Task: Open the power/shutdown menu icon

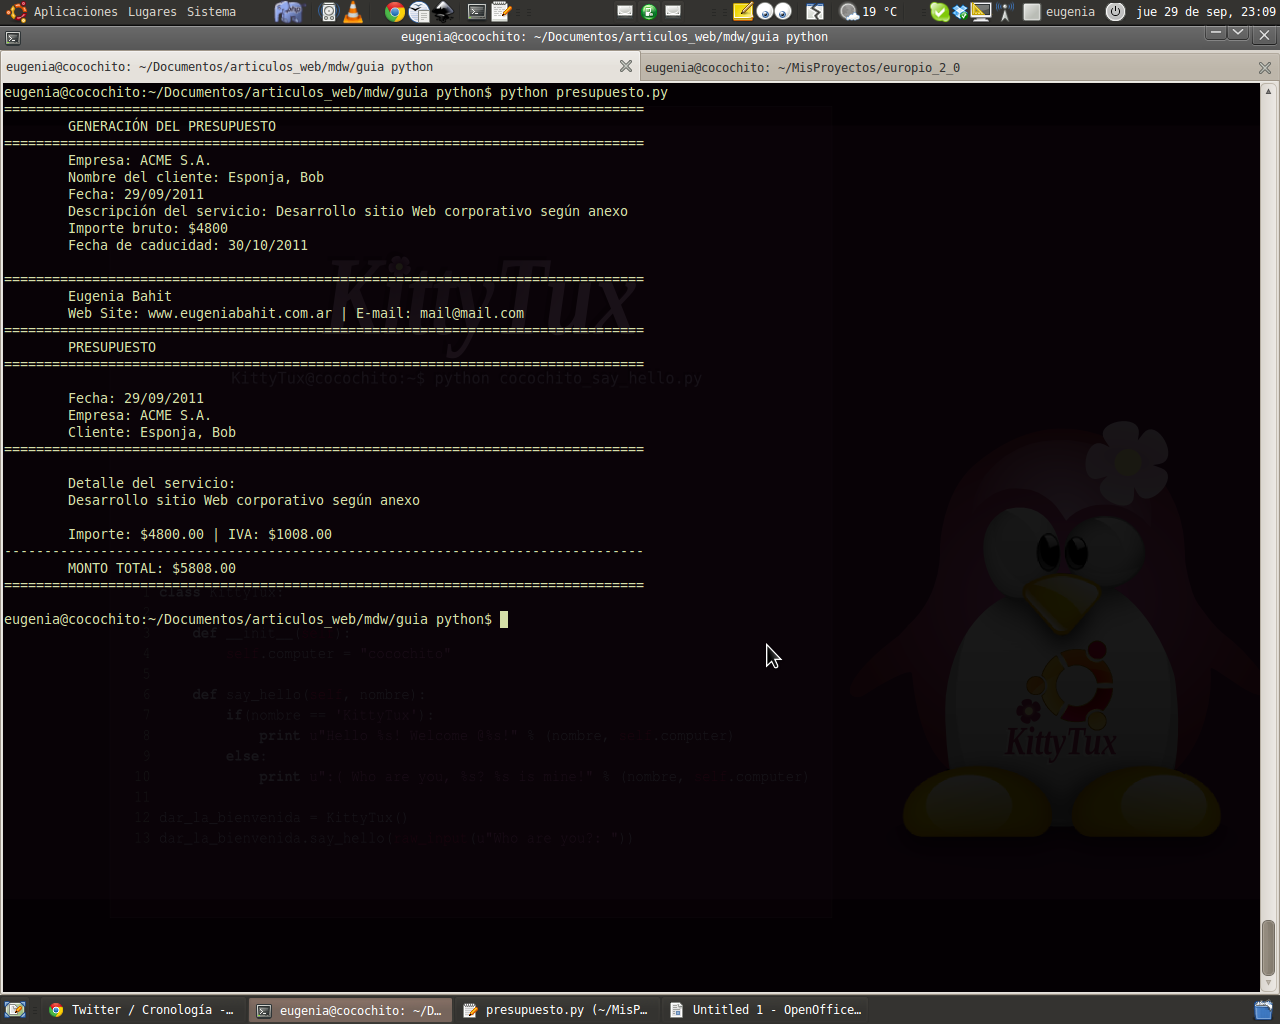Action: tap(1116, 12)
